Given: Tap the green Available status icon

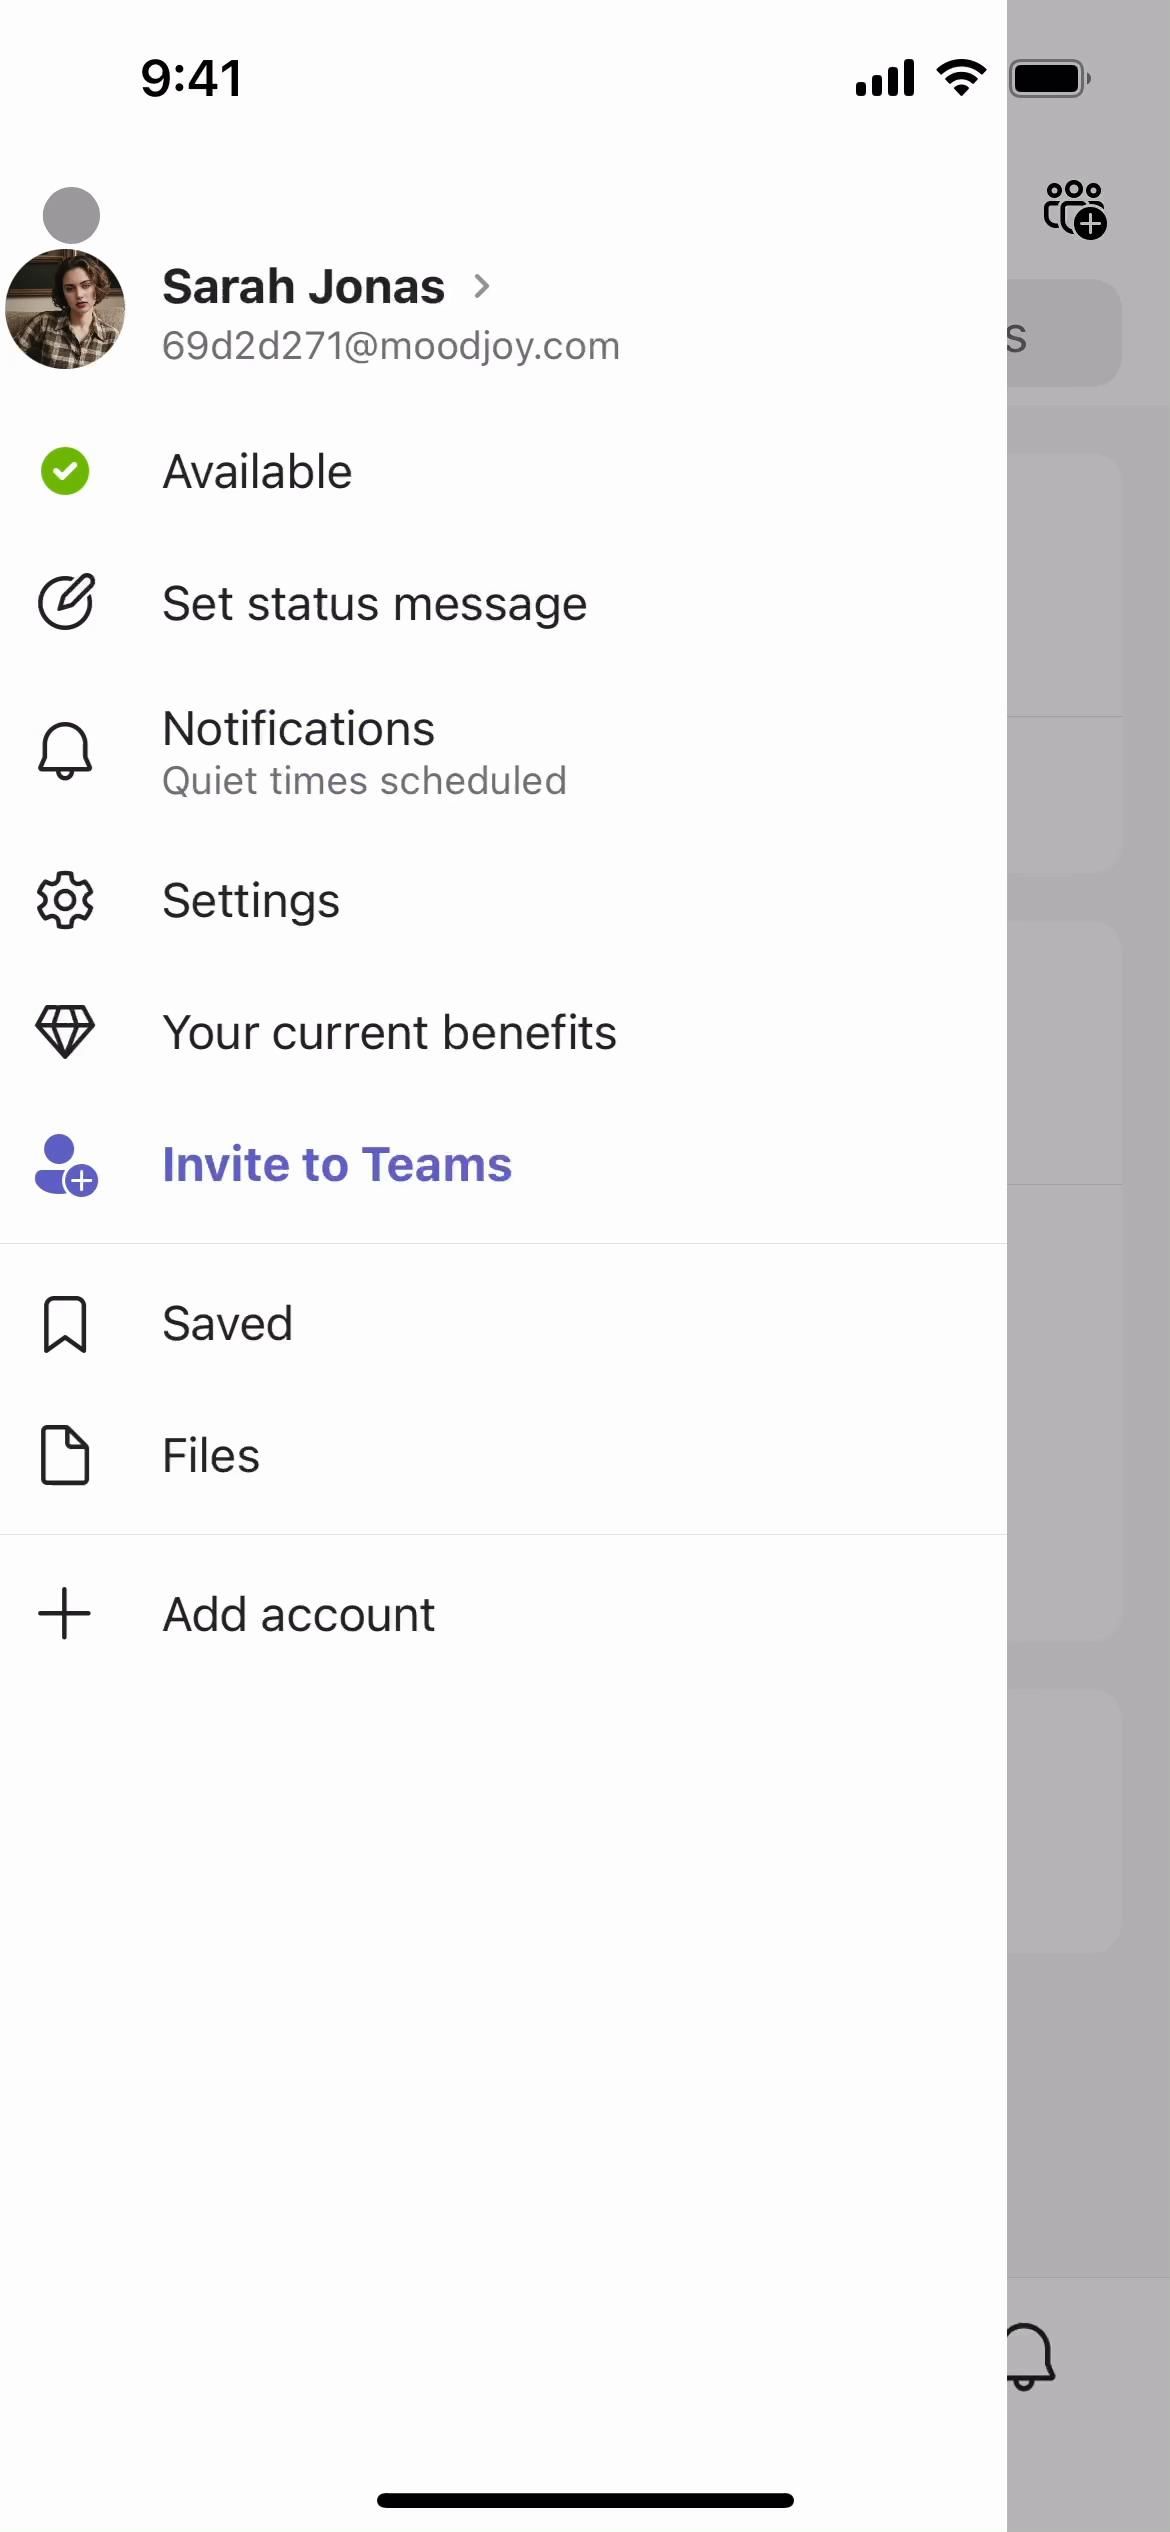Looking at the screenshot, I should pyautogui.click(x=65, y=471).
